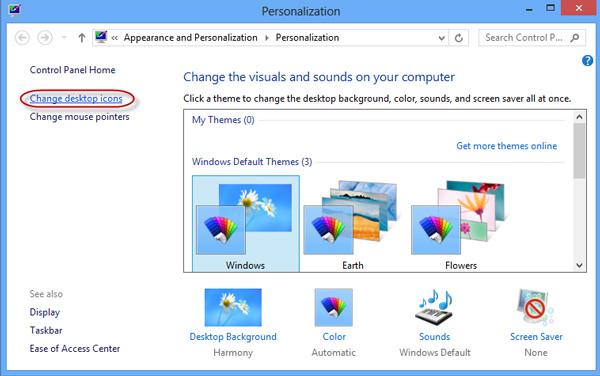Click the Sounds link text
Screen dimensions: 600x376
coord(434,337)
